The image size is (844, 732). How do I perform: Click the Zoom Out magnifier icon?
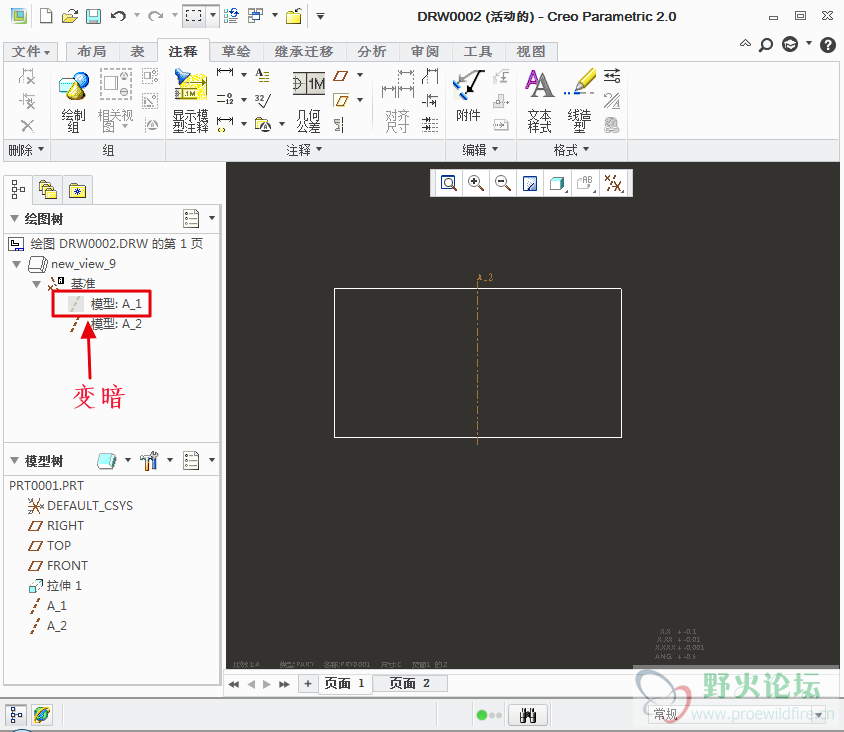point(503,184)
